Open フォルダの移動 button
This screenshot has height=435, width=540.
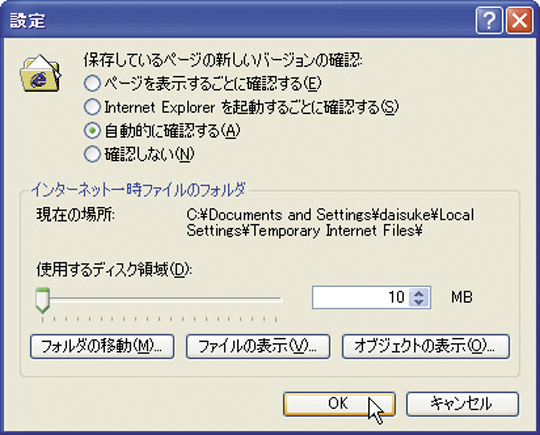[x=102, y=346]
